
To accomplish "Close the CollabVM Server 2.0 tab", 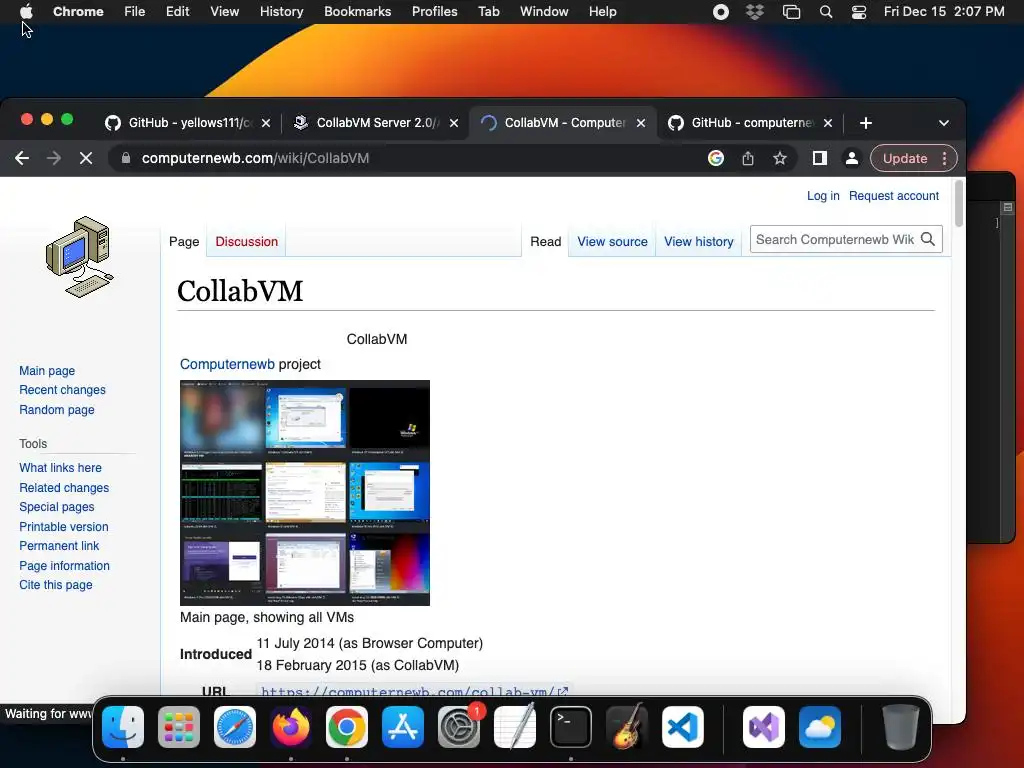I will (x=454, y=123).
